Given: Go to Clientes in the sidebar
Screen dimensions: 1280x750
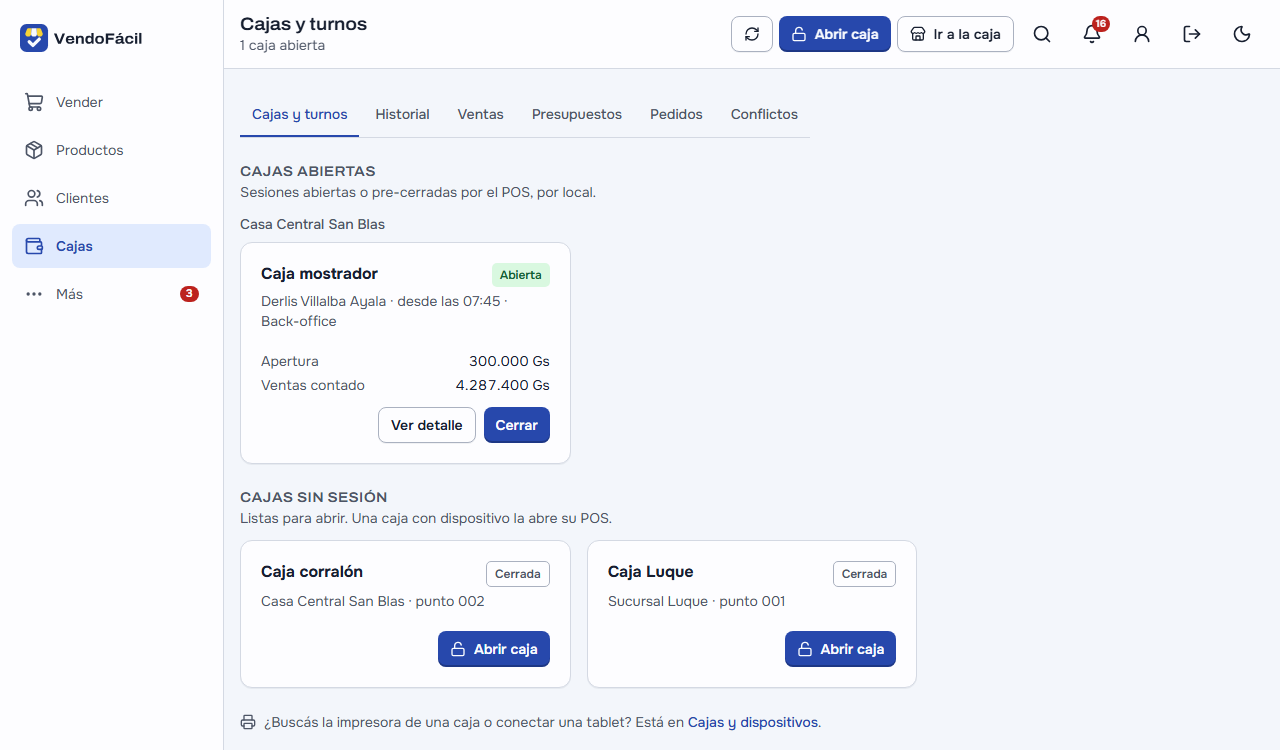Looking at the screenshot, I should pyautogui.click(x=111, y=198).
